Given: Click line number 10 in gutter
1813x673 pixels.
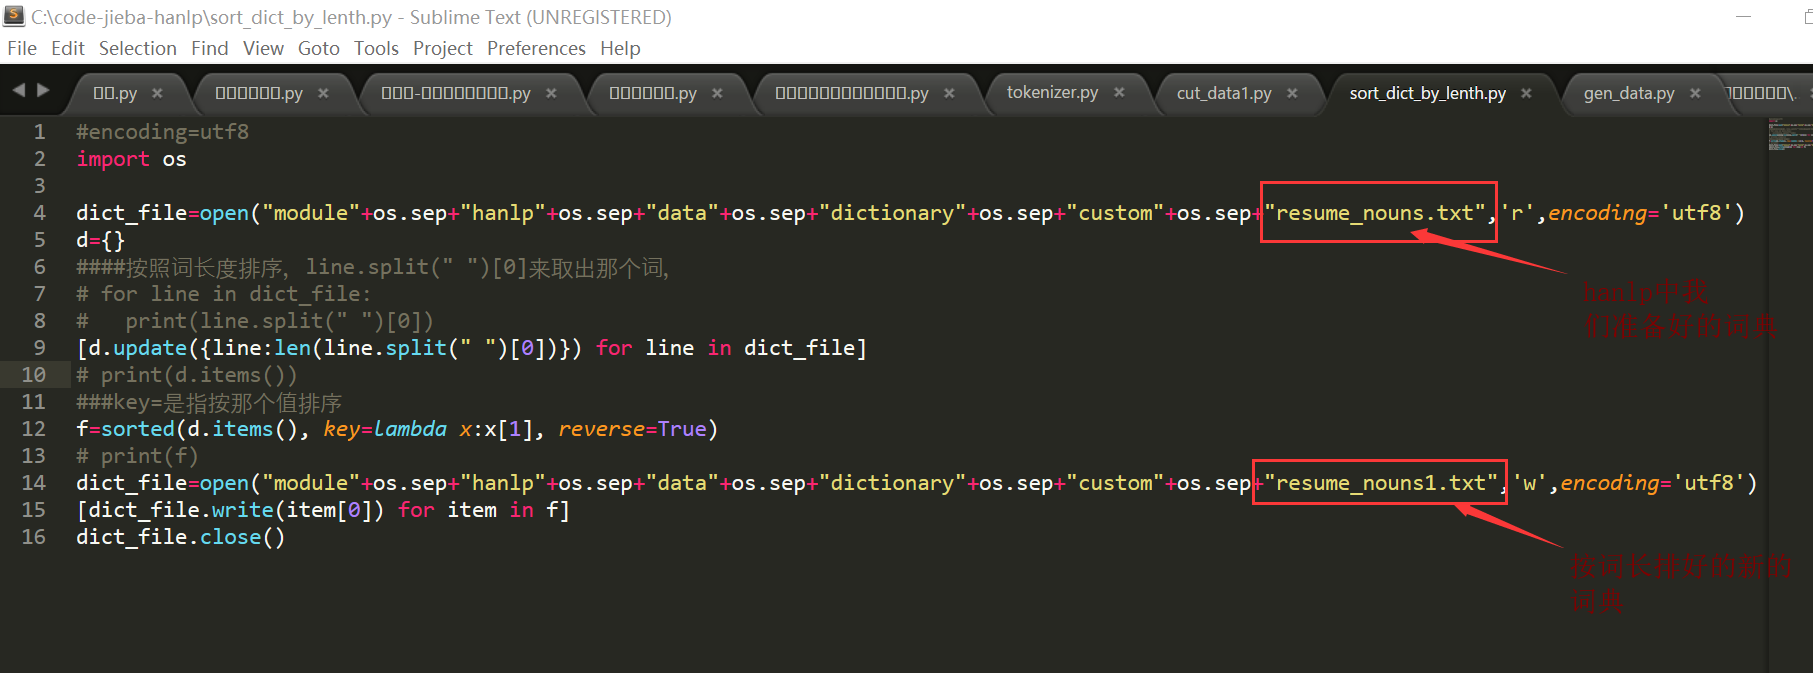Looking at the screenshot, I should pos(33,375).
